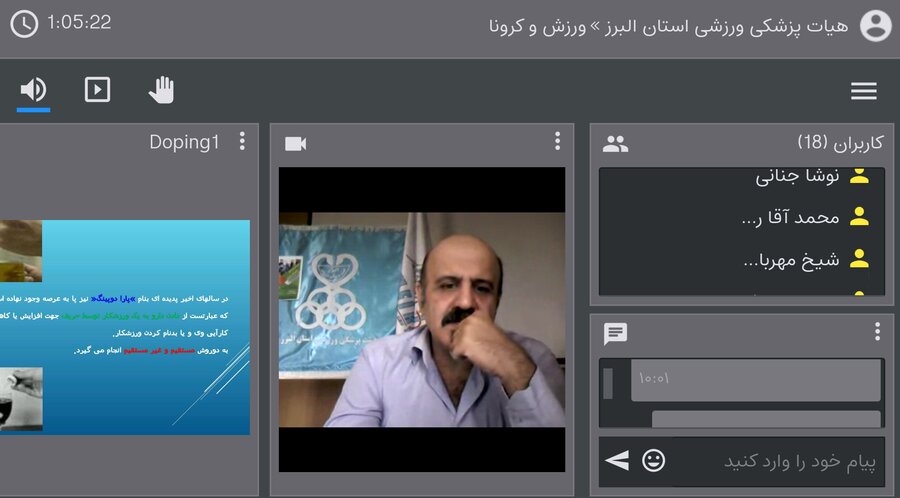Click the play media icon
This screenshot has height=498, width=900.
point(97,90)
